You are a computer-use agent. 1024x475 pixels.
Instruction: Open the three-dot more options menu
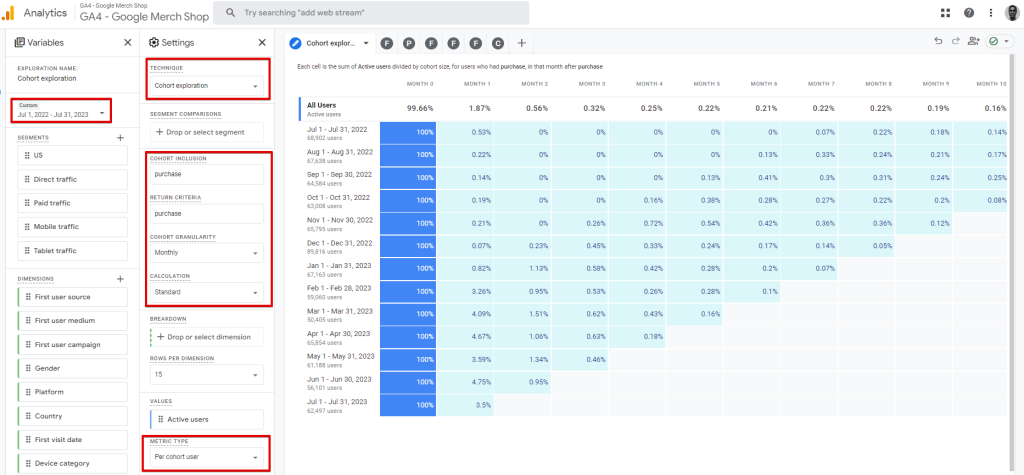(x=990, y=12)
